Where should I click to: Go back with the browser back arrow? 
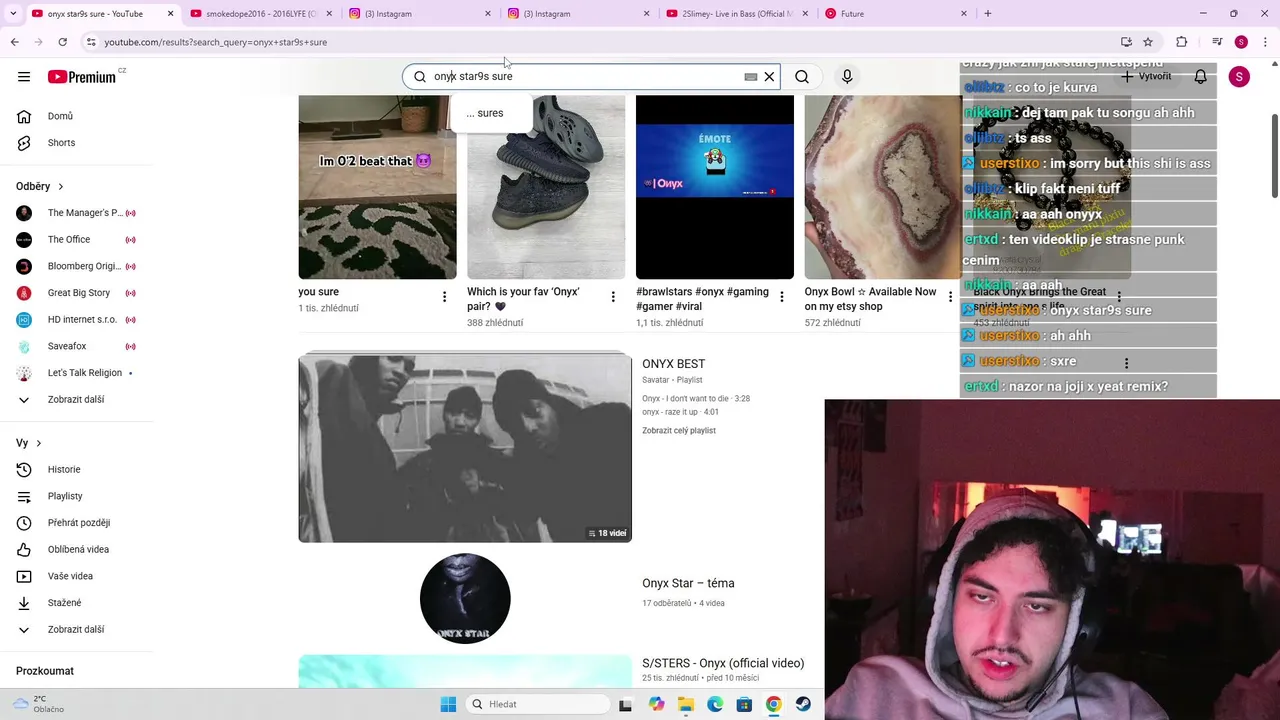[15, 42]
